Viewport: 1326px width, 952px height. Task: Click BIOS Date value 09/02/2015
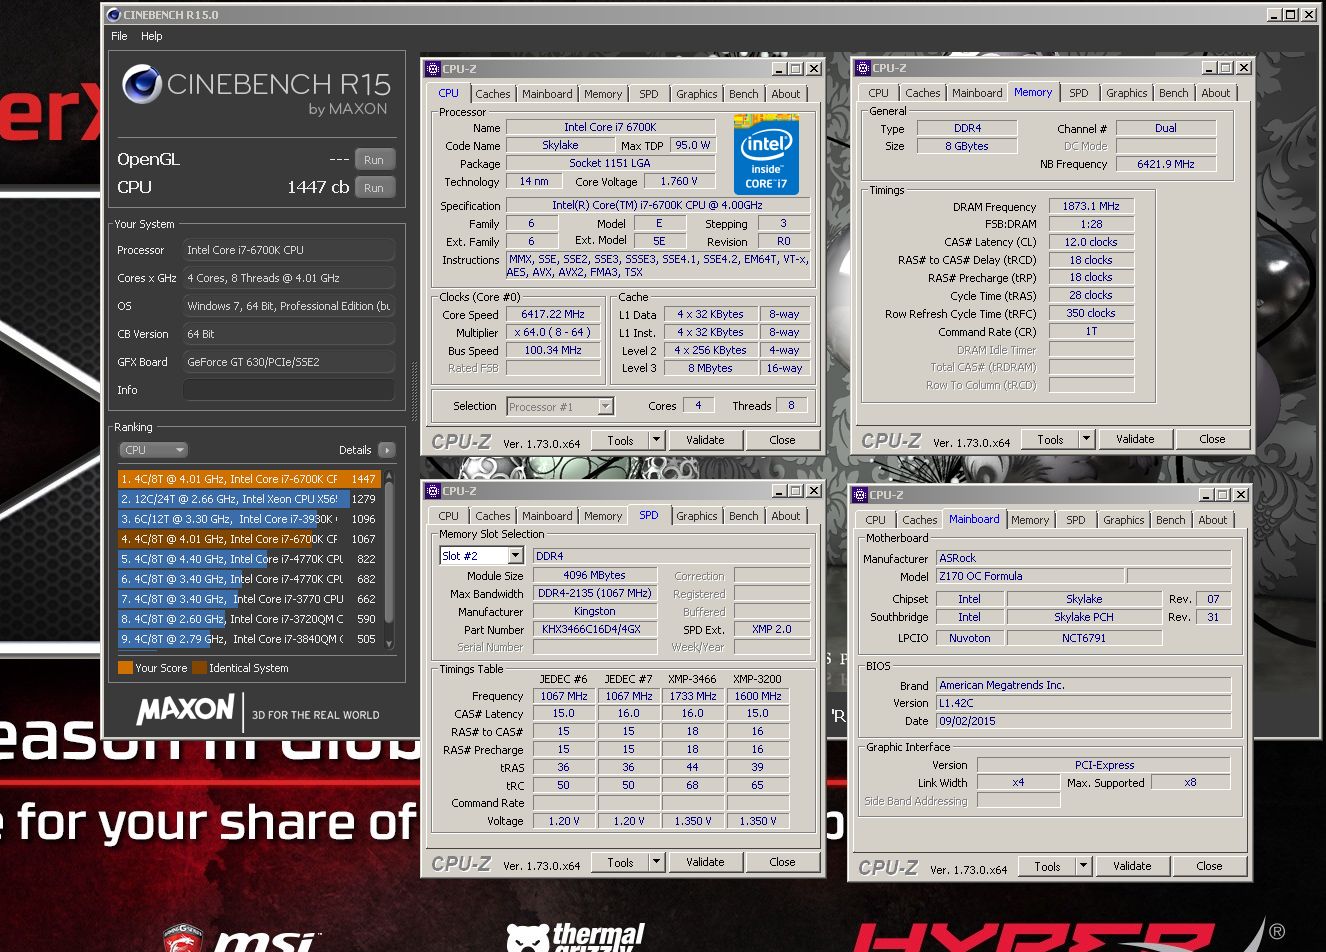tap(1083, 721)
